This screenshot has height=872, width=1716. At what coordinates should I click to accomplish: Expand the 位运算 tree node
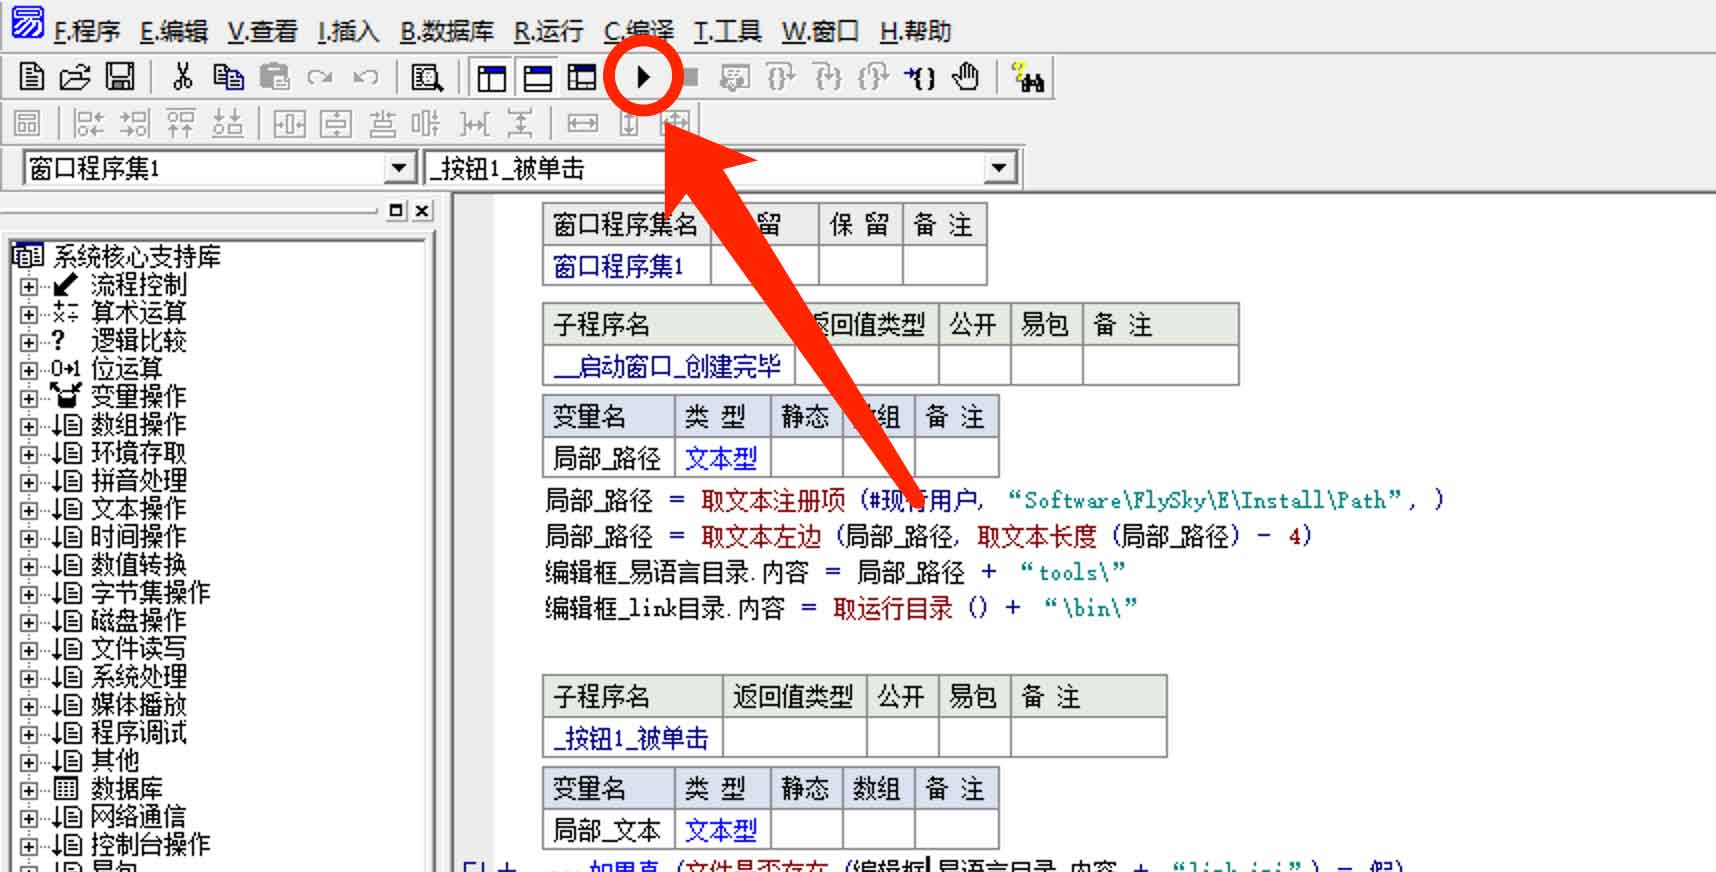pos(28,370)
